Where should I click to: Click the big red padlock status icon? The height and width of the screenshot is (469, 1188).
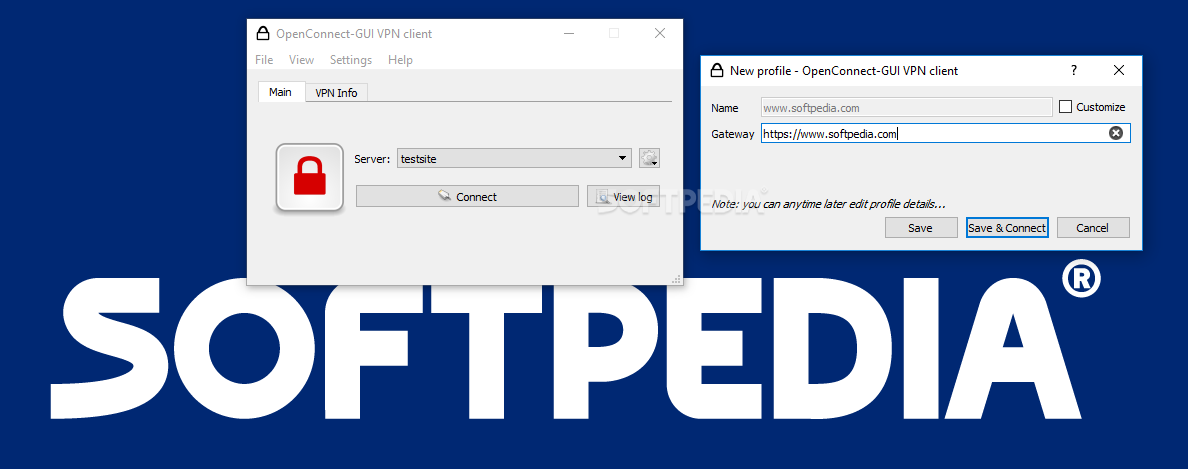[x=309, y=177]
